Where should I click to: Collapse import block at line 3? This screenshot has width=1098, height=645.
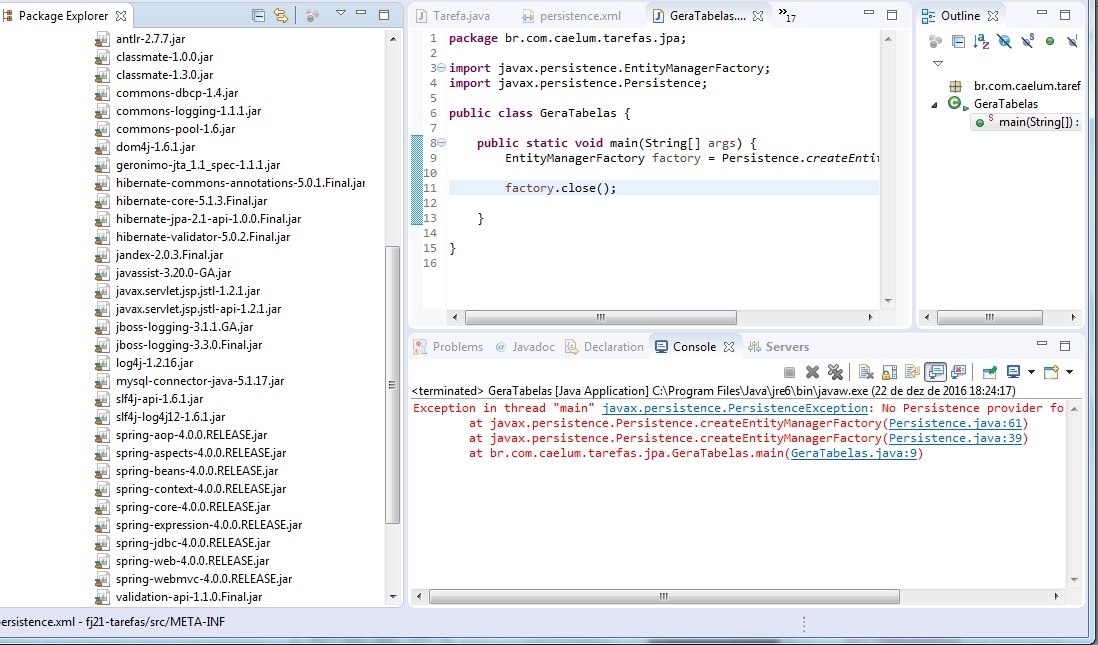(x=441, y=68)
